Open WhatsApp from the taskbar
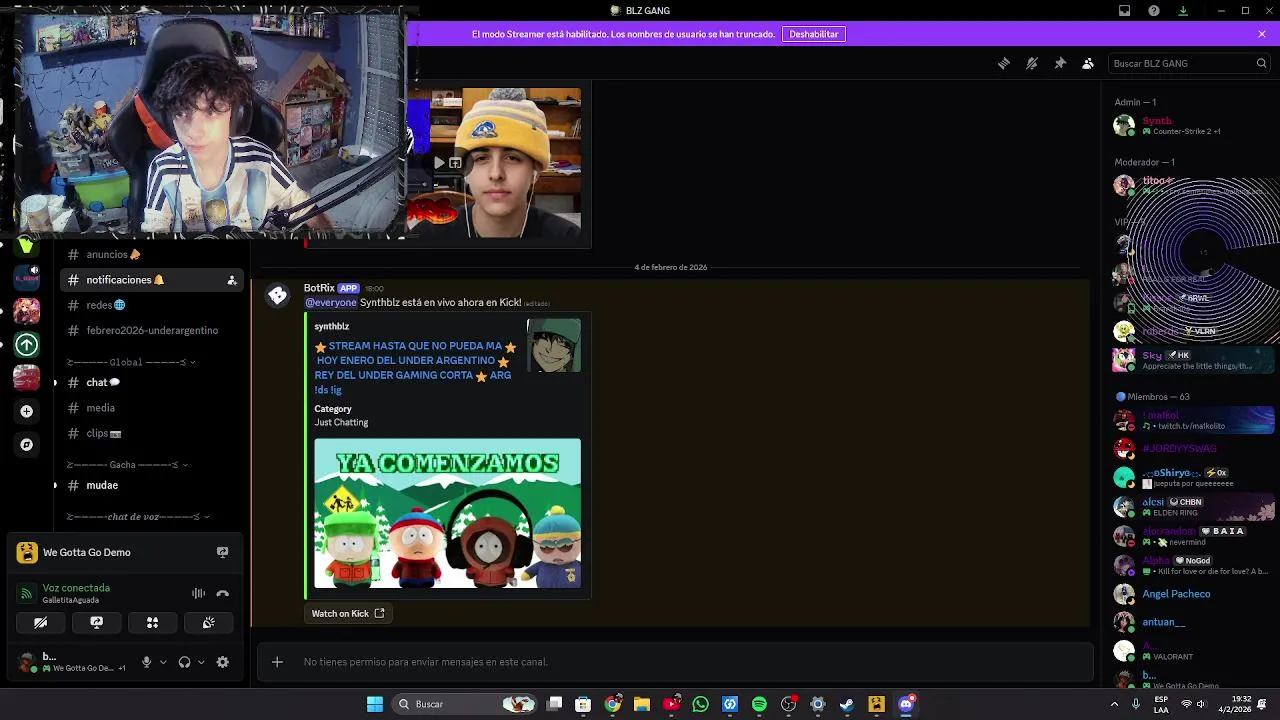This screenshot has height=720, width=1280. coord(700,704)
